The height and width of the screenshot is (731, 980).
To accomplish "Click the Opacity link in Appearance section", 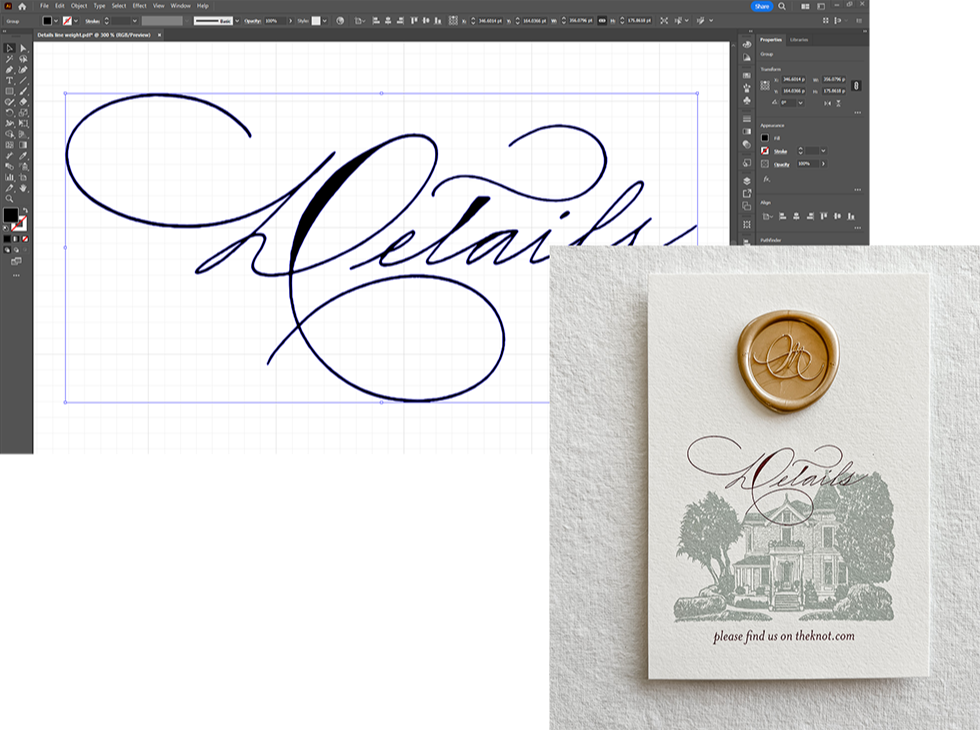I will click(x=782, y=164).
